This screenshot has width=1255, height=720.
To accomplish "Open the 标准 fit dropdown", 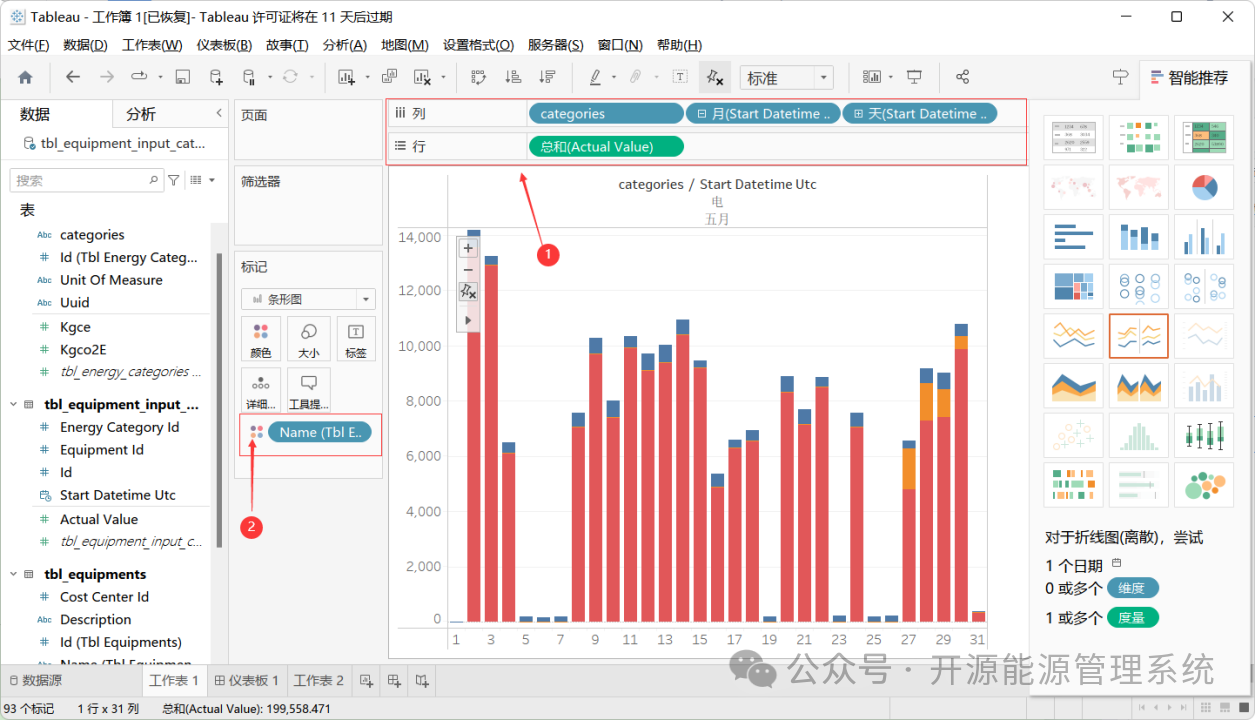I will pyautogui.click(x=786, y=78).
